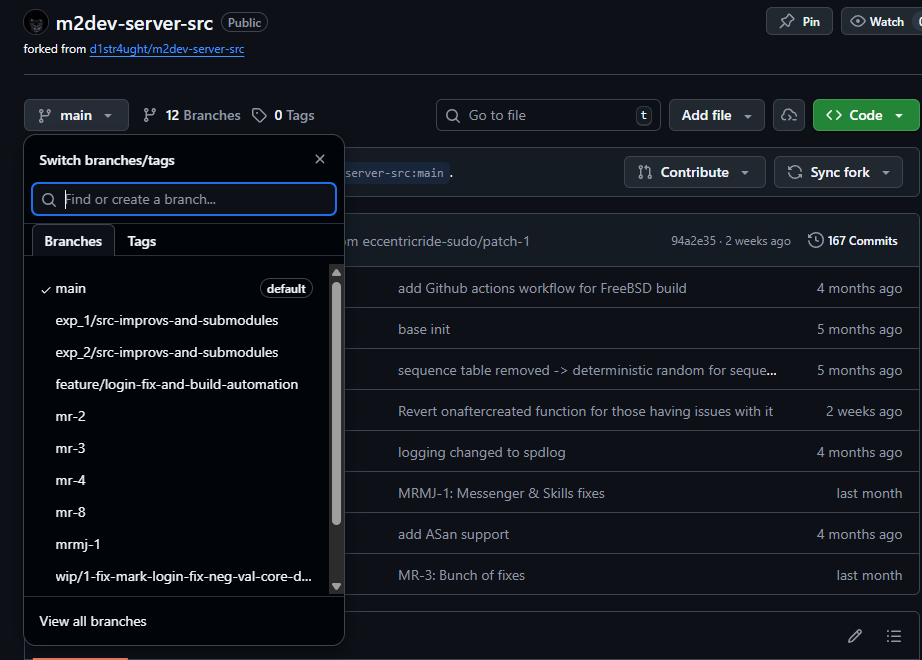
Task: Switch to the mr-8 branch
Action: 71,512
